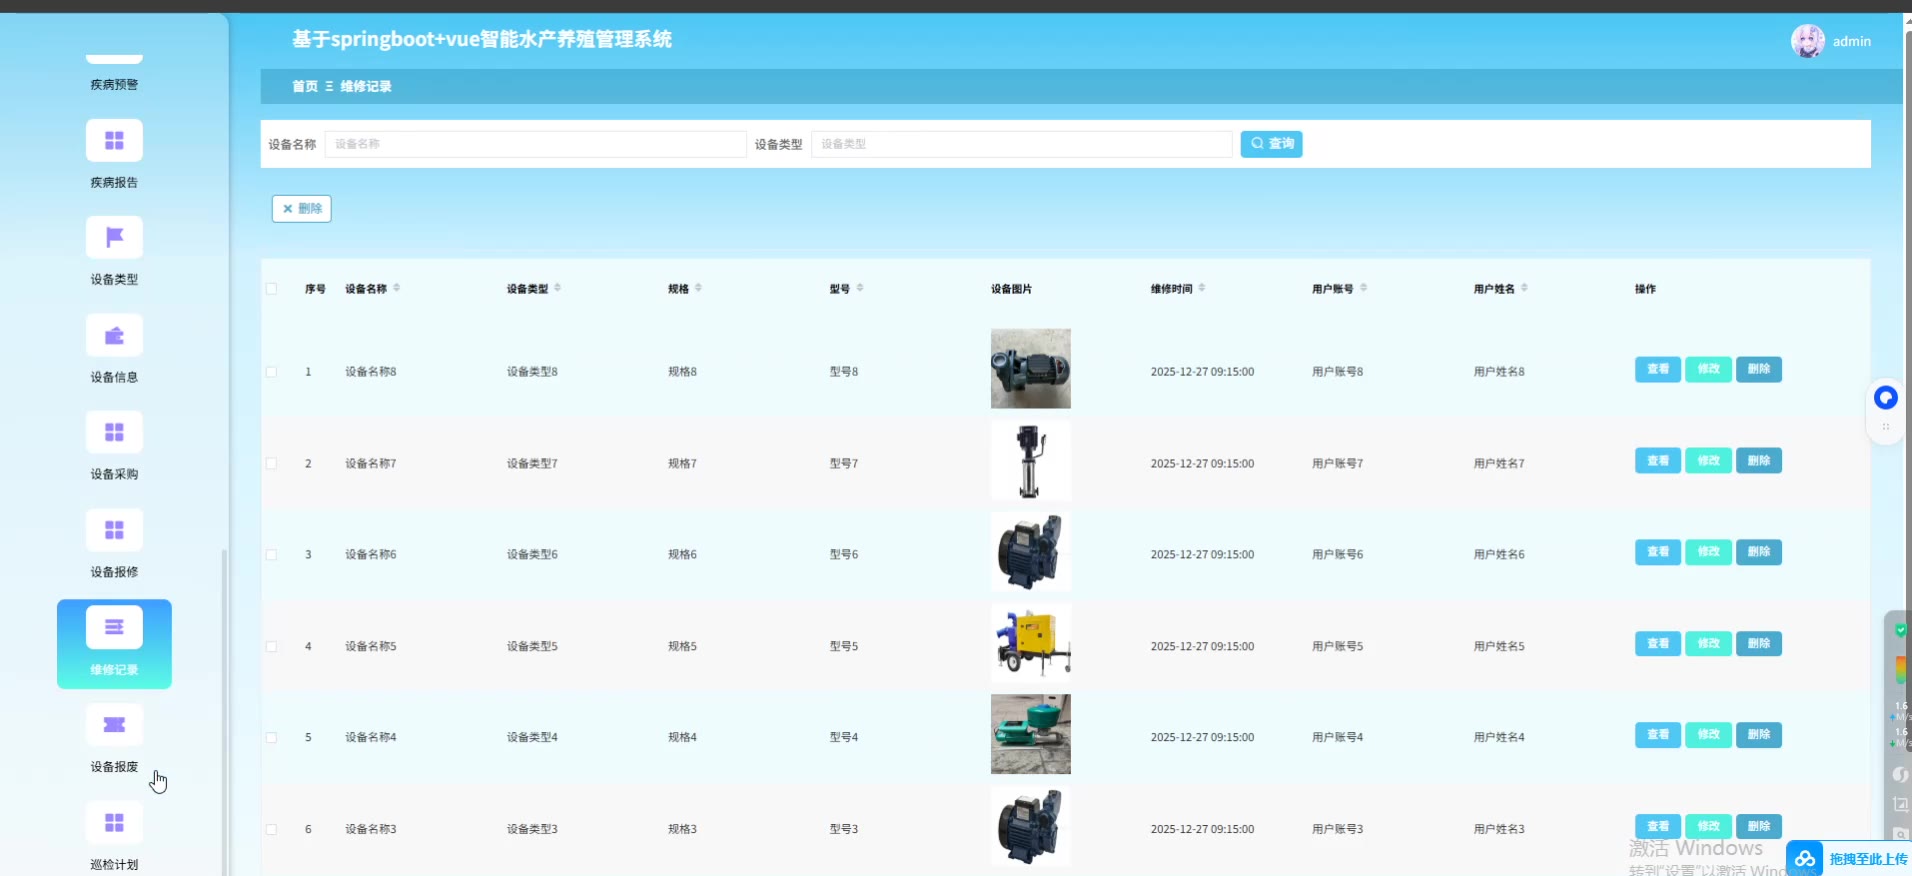Go to 首页 in the breadcrumb
1912x876 pixels.
click(304, 87)
